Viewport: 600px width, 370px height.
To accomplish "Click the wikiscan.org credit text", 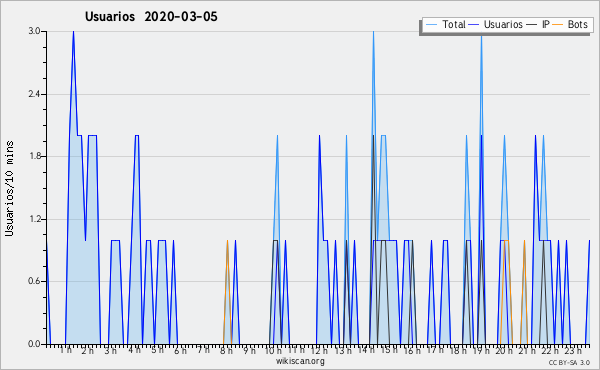I will 300,361.
